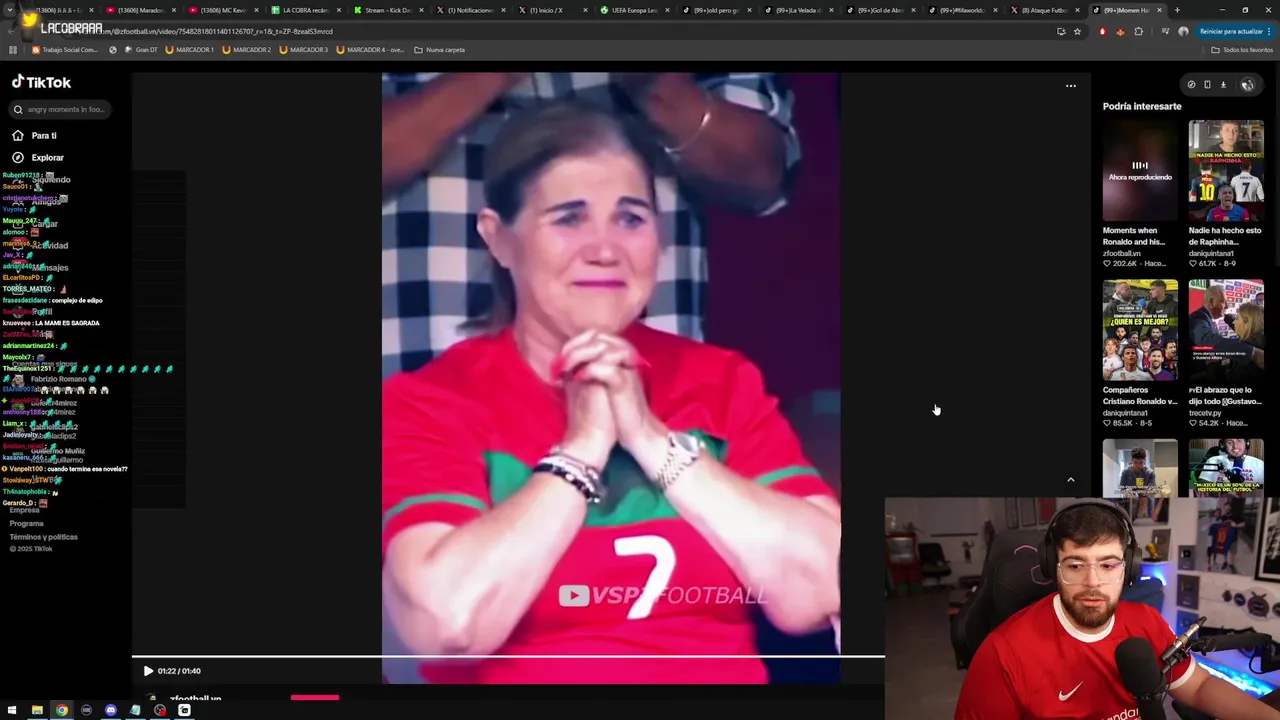Open the 'MARCADOR 3' bookmark
This screenshot has height=720, width=1280.
tap(304, 49)
